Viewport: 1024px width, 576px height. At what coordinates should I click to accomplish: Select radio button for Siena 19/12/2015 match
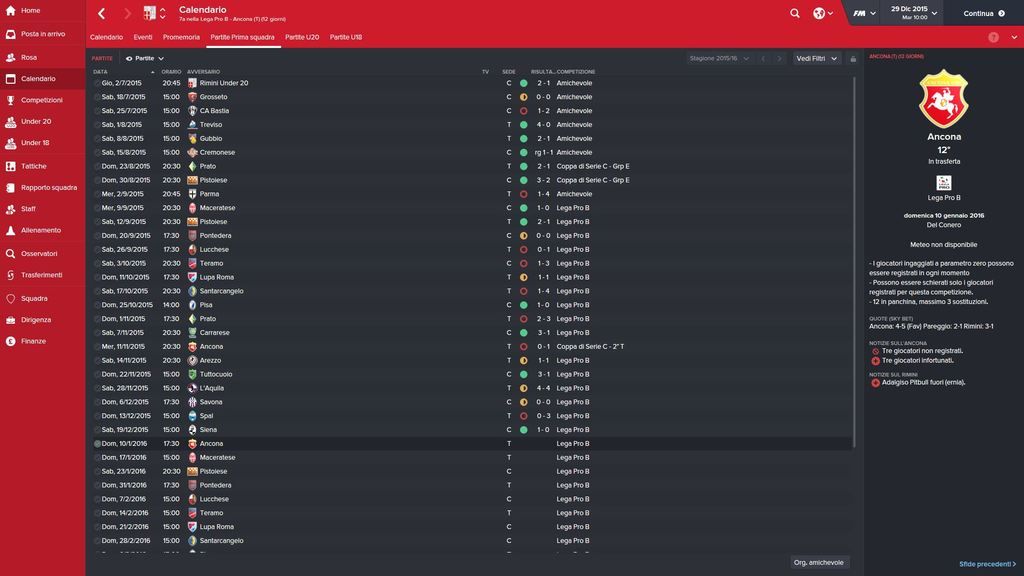(x=97, y=430)
